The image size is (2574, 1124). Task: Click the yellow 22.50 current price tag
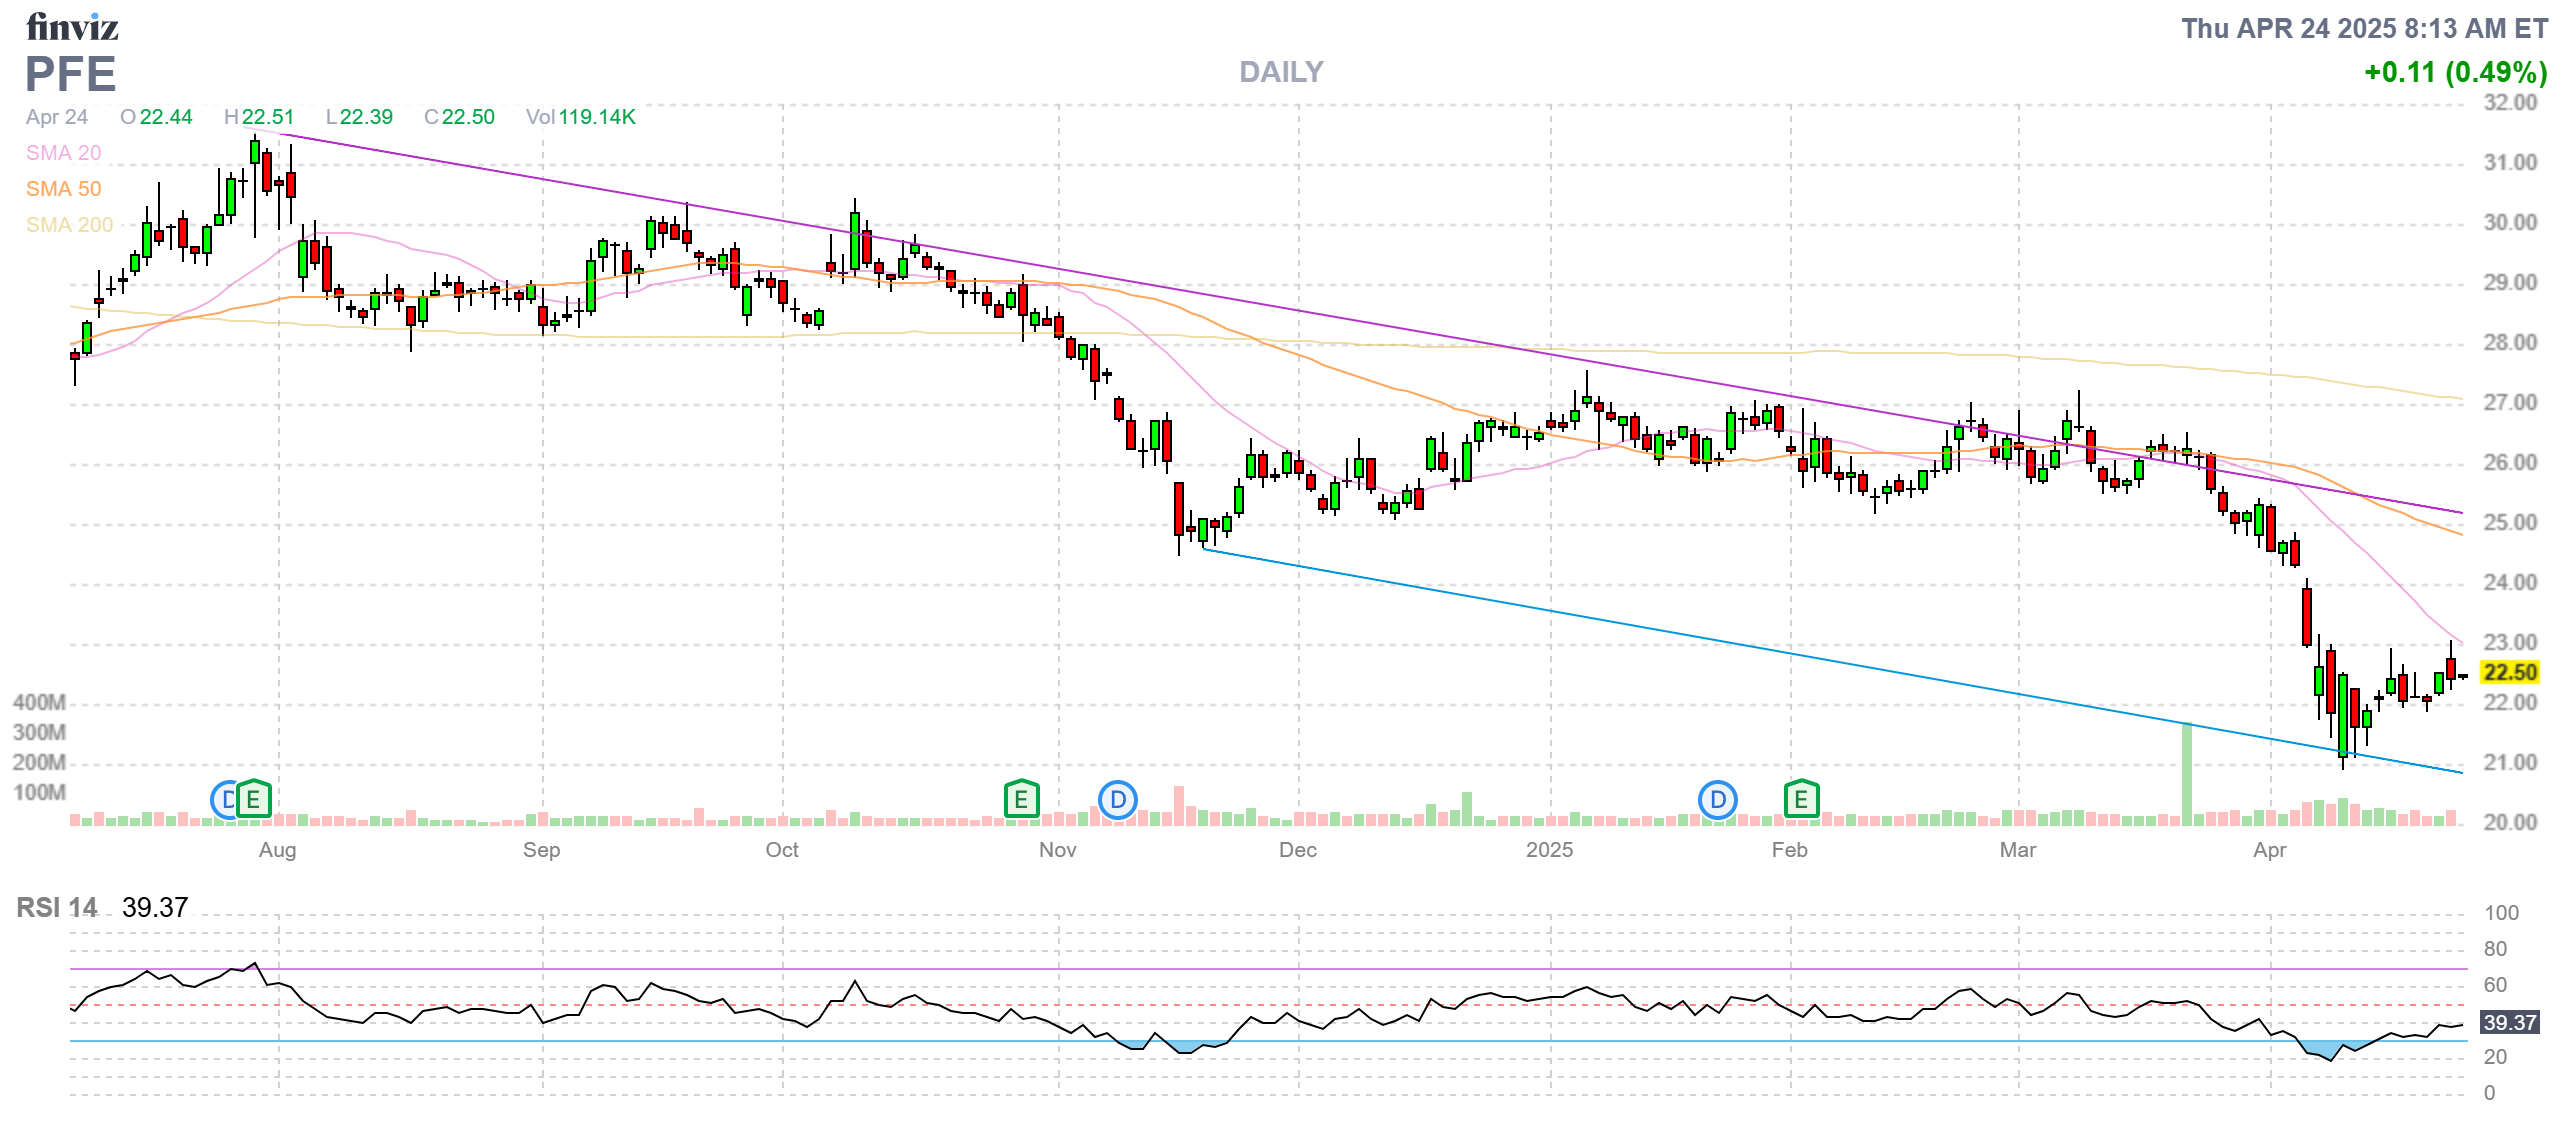coord(2509,672)
